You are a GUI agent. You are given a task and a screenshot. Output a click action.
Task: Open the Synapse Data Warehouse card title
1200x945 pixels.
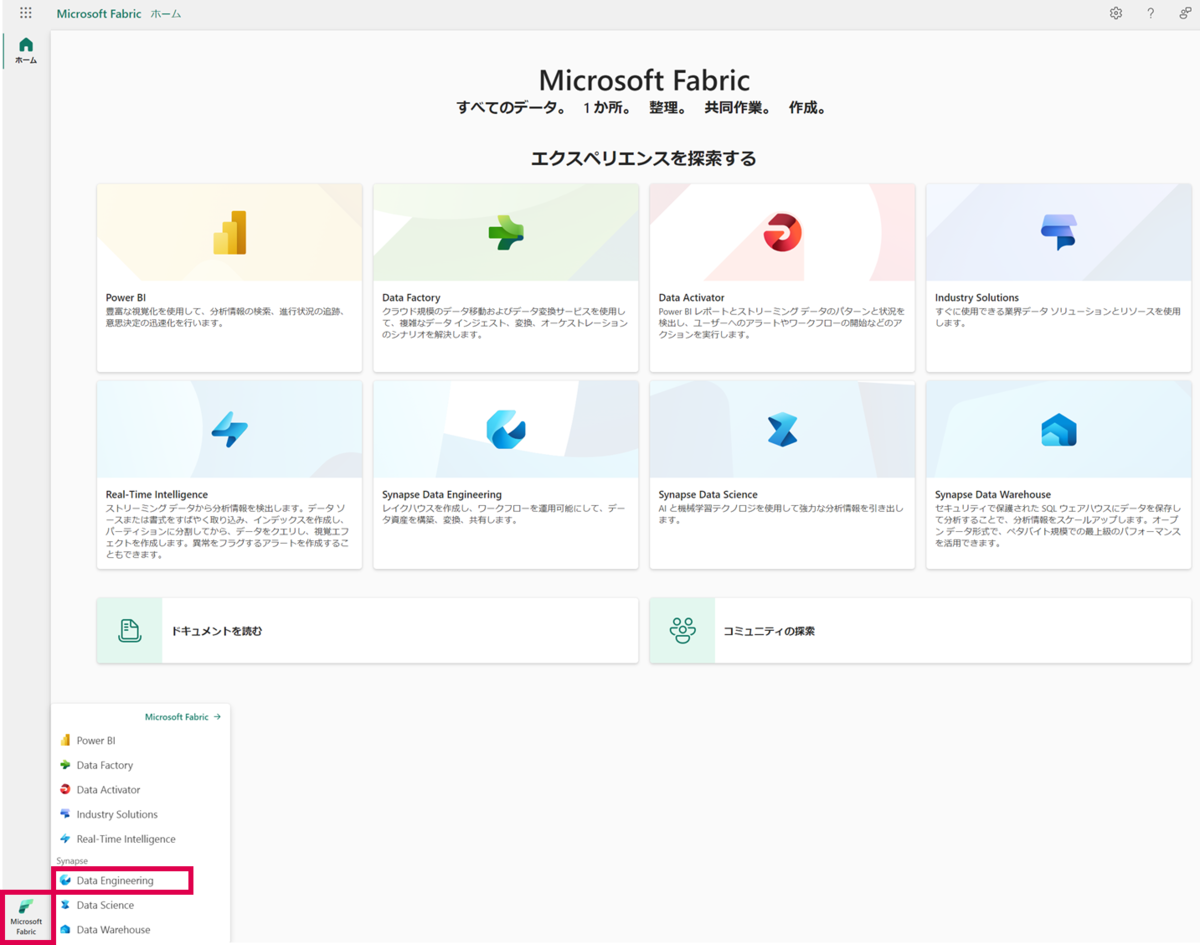[x=993, y=495]
